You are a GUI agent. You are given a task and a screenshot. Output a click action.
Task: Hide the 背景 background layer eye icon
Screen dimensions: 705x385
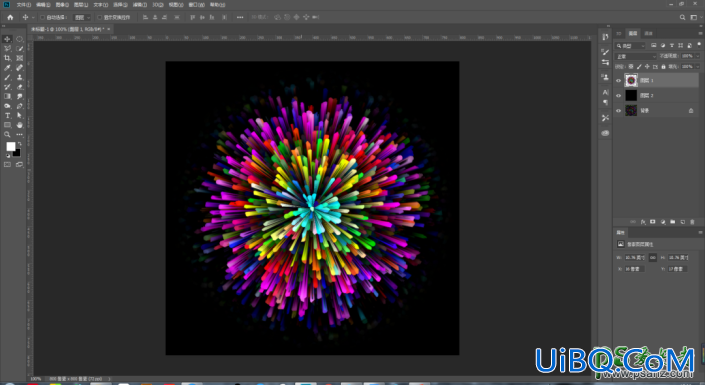618,111
